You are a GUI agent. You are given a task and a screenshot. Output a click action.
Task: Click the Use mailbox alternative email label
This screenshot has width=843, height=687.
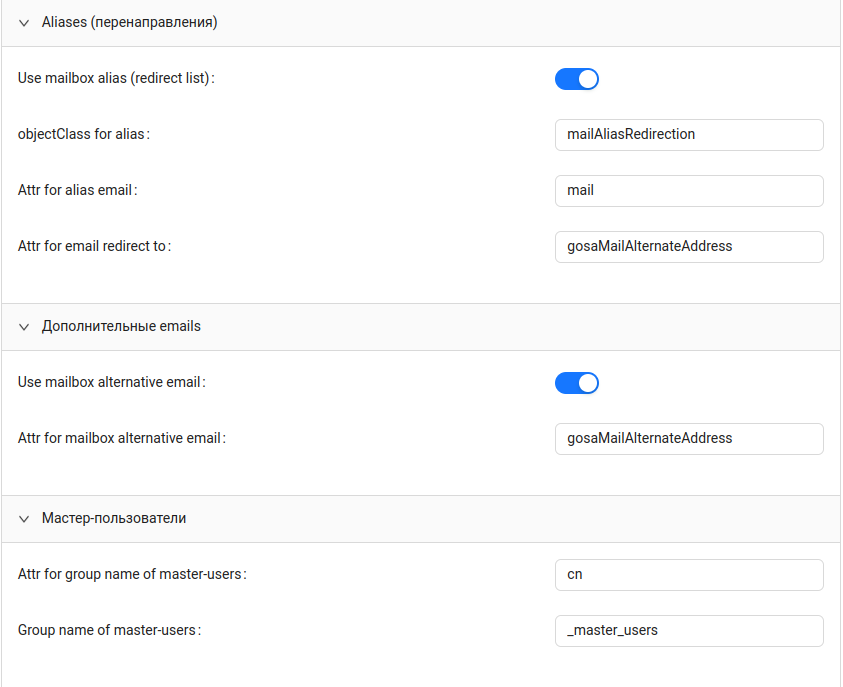coord(112,382)
